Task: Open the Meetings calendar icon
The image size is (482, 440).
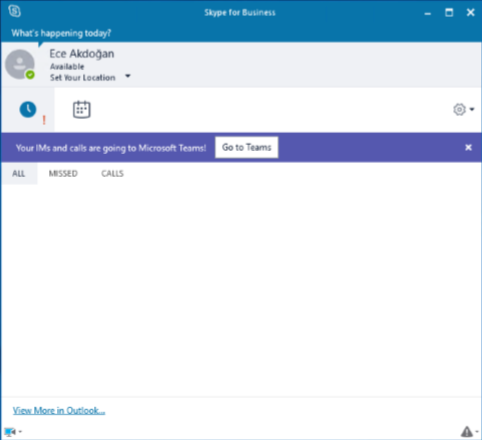Action: click(82, 109)
